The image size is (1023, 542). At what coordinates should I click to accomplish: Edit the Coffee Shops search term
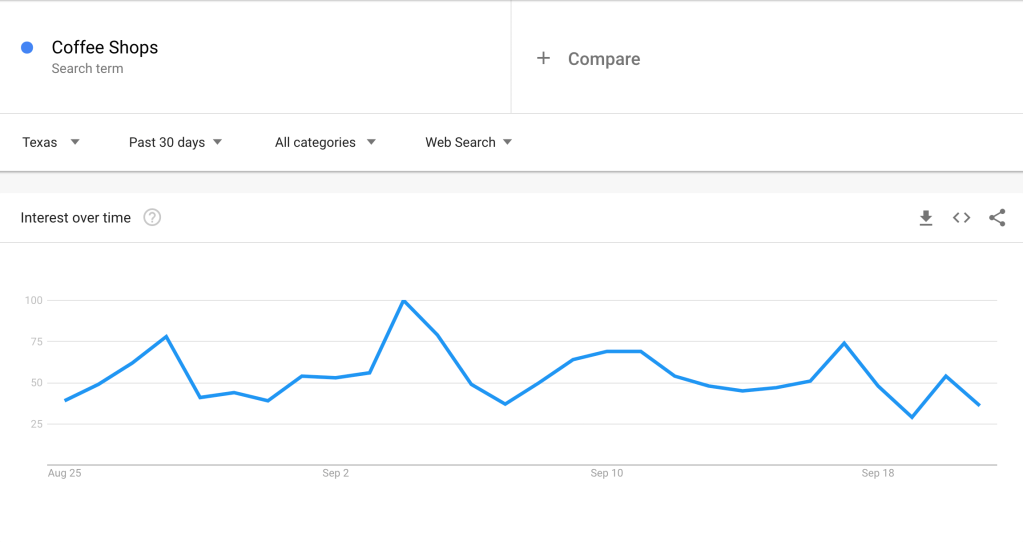click(x=105, y=47)
